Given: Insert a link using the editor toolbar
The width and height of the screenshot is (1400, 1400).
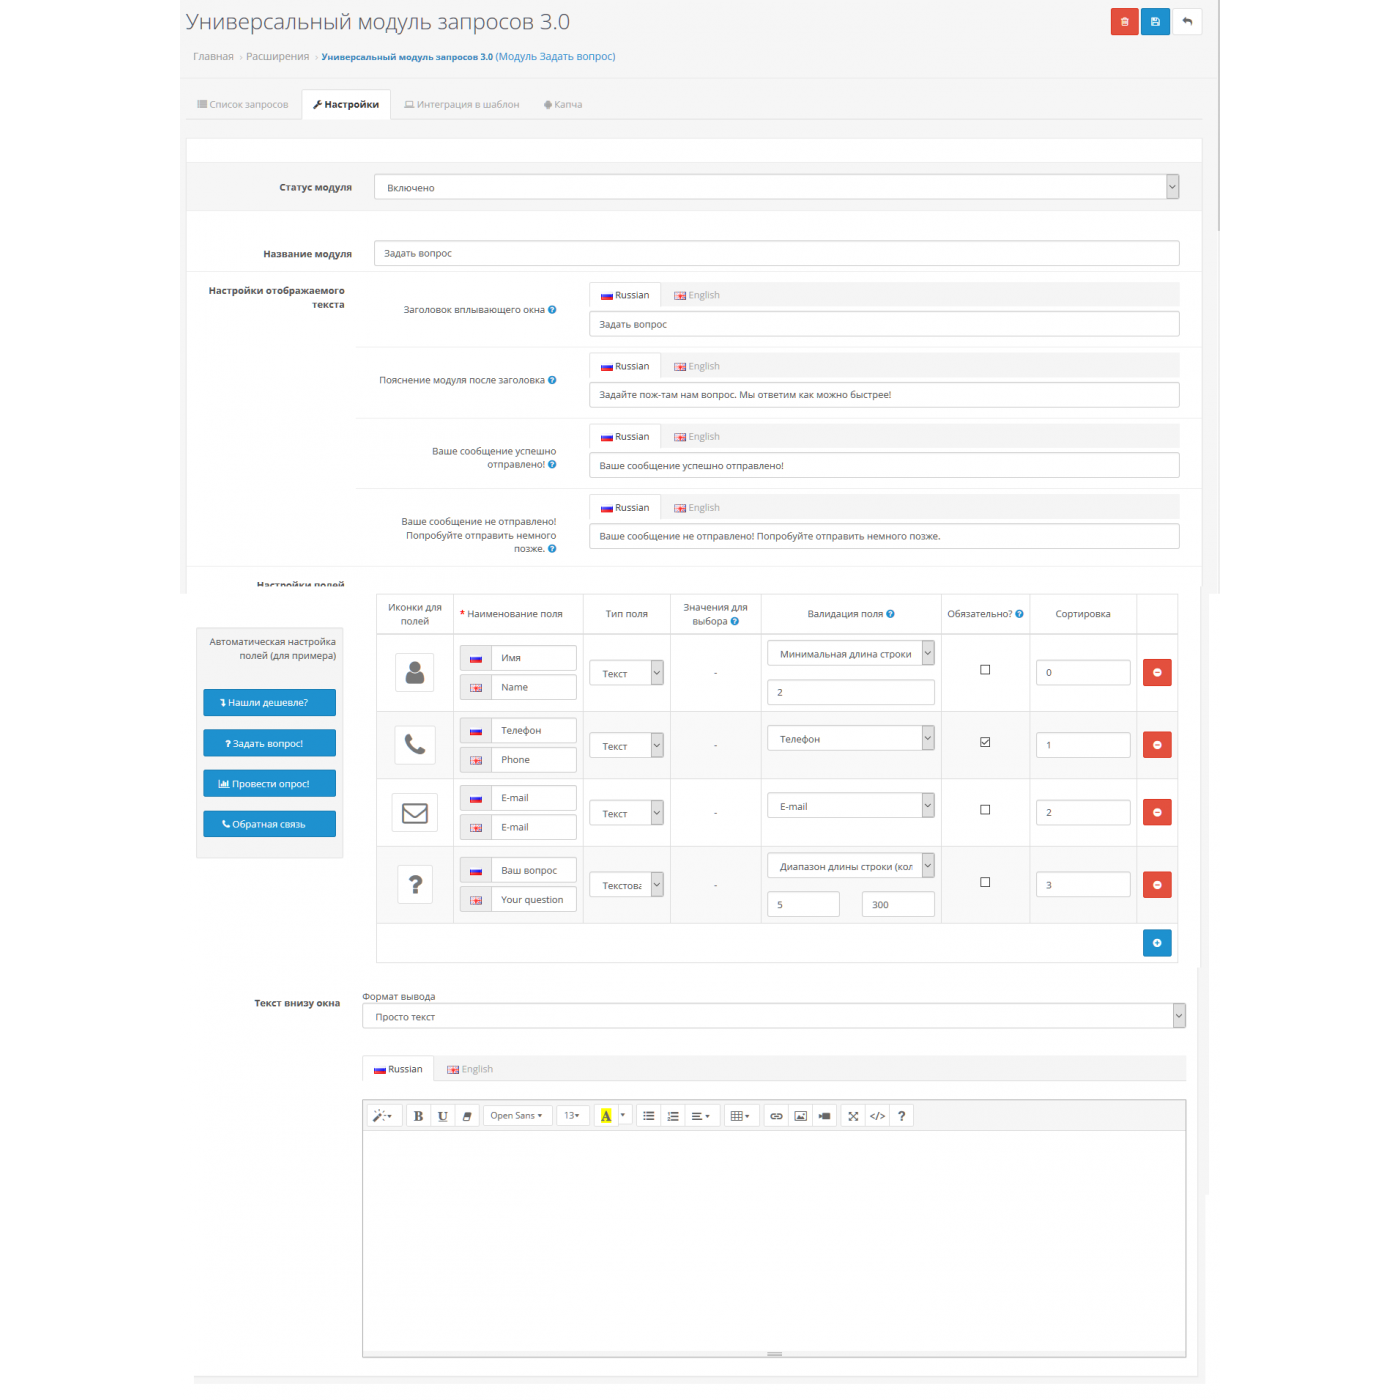Looking at the screenshot, I should tap(776, 1116).
